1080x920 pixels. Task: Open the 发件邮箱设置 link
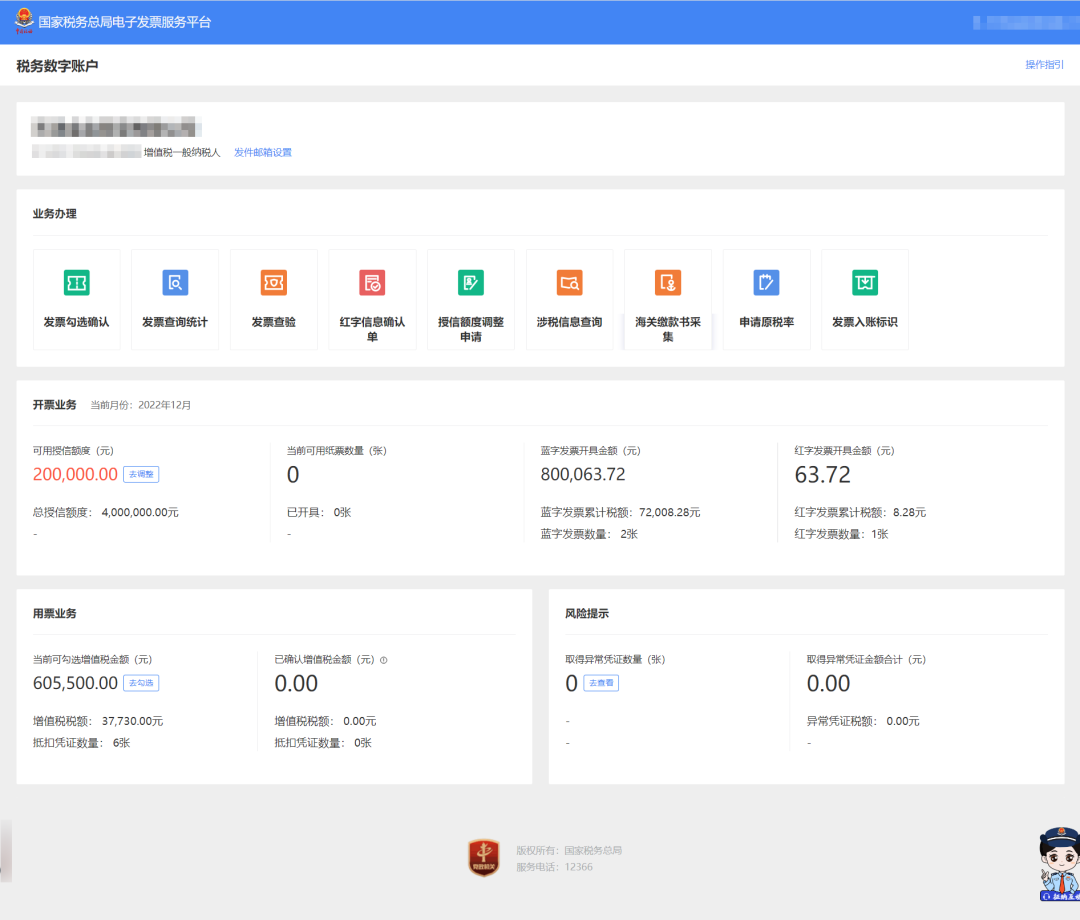pyautogui.click(x=263, y=152)
